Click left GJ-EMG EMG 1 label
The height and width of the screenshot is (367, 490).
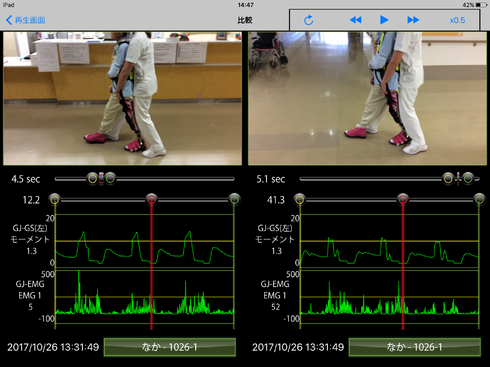coord(30,290)
